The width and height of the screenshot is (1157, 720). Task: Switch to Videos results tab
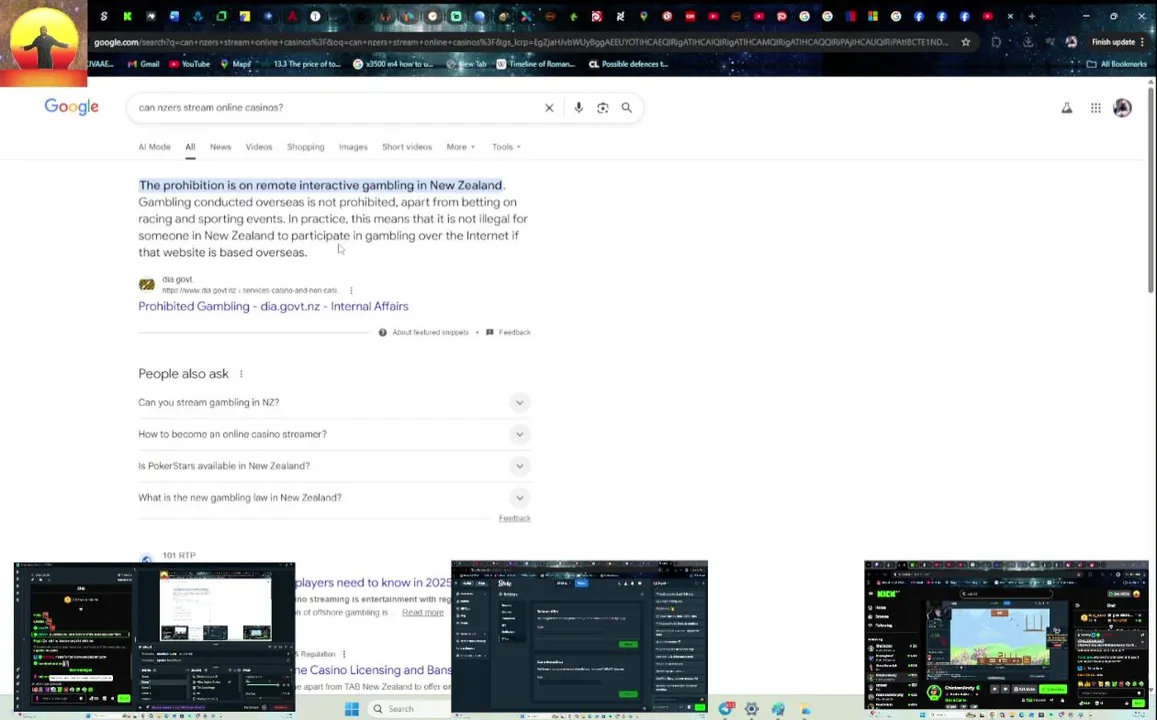pos(259,147)
